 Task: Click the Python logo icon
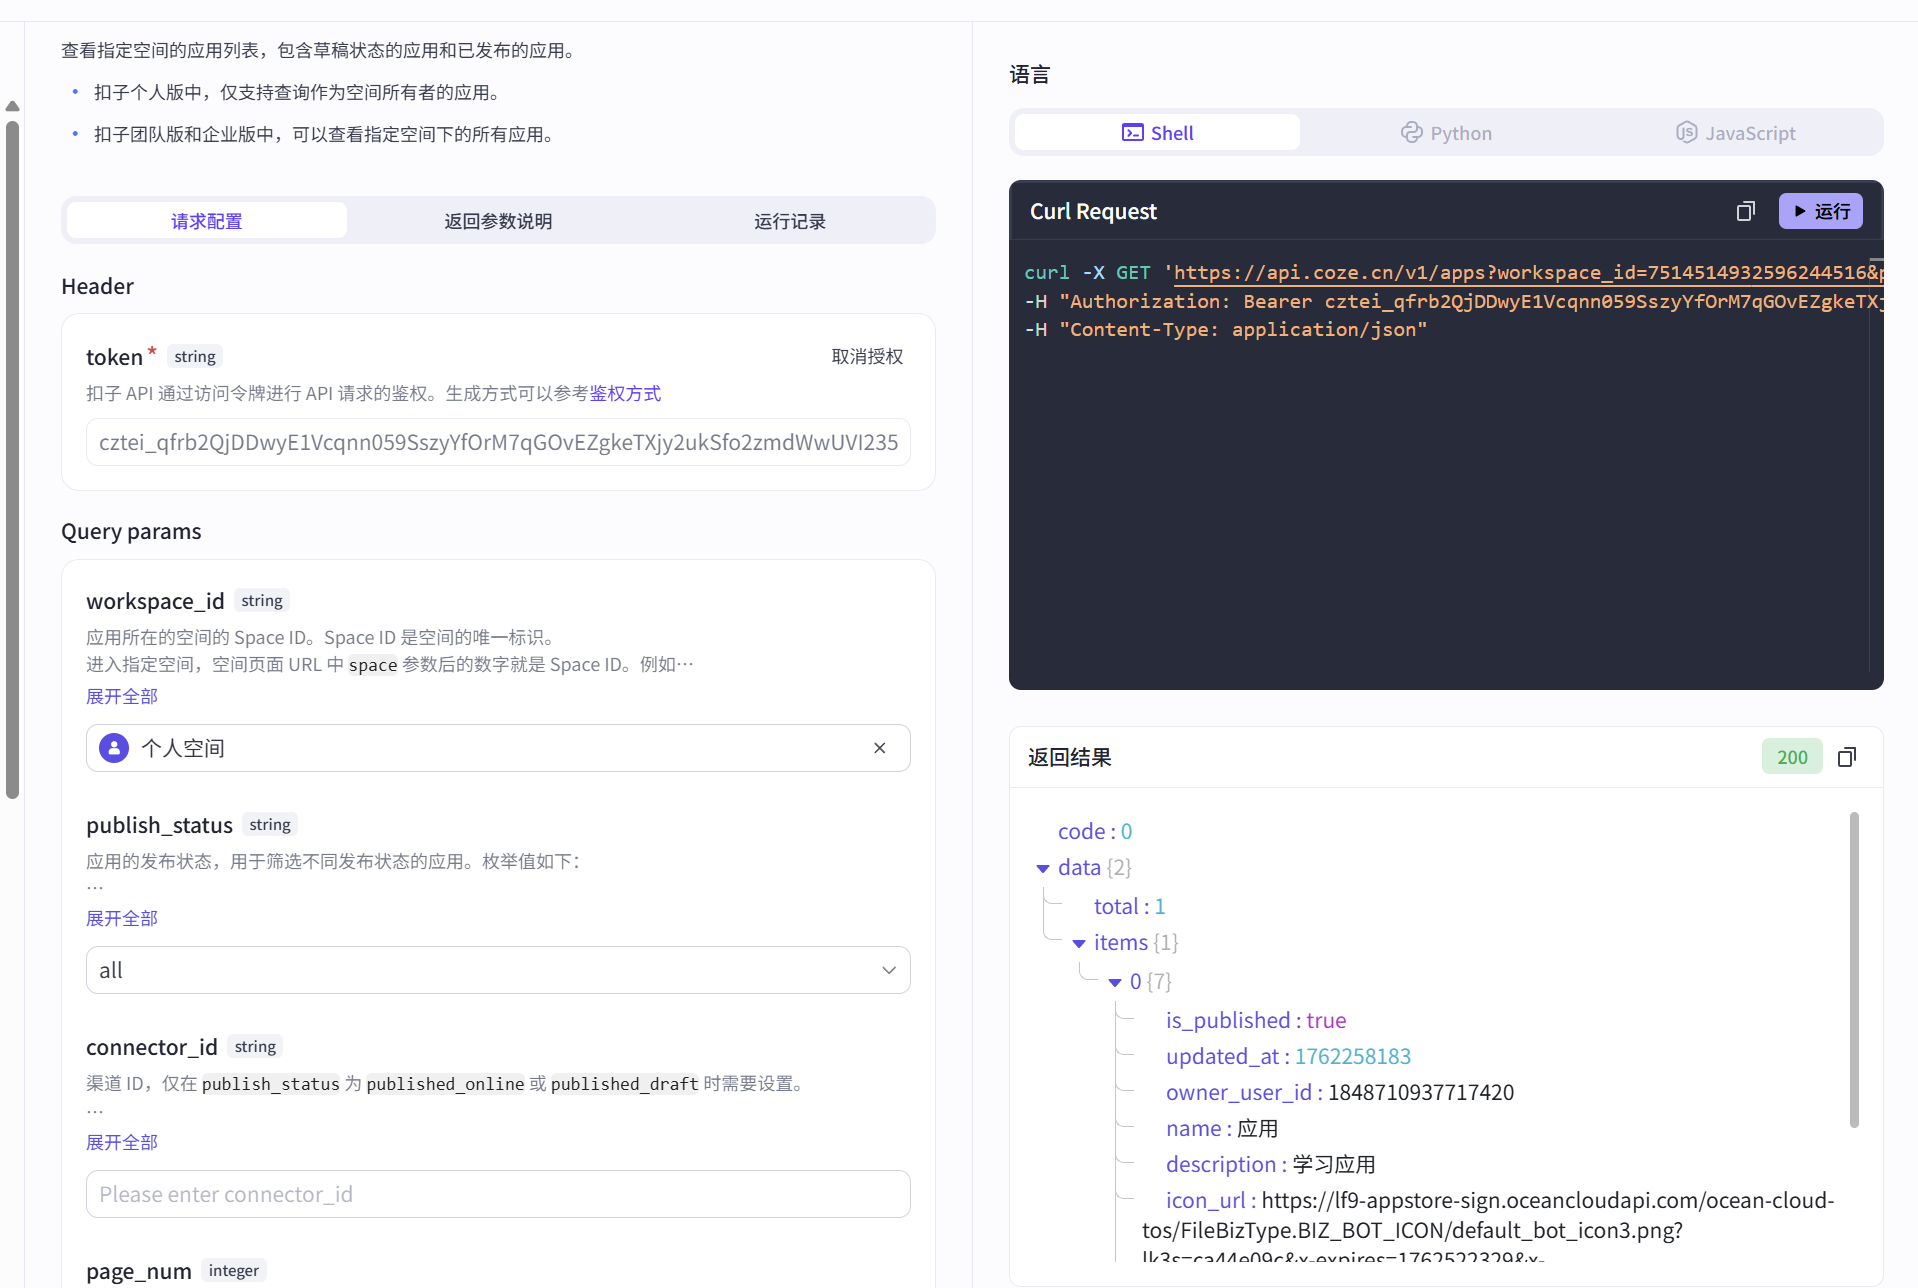[x=1411, y=133]
